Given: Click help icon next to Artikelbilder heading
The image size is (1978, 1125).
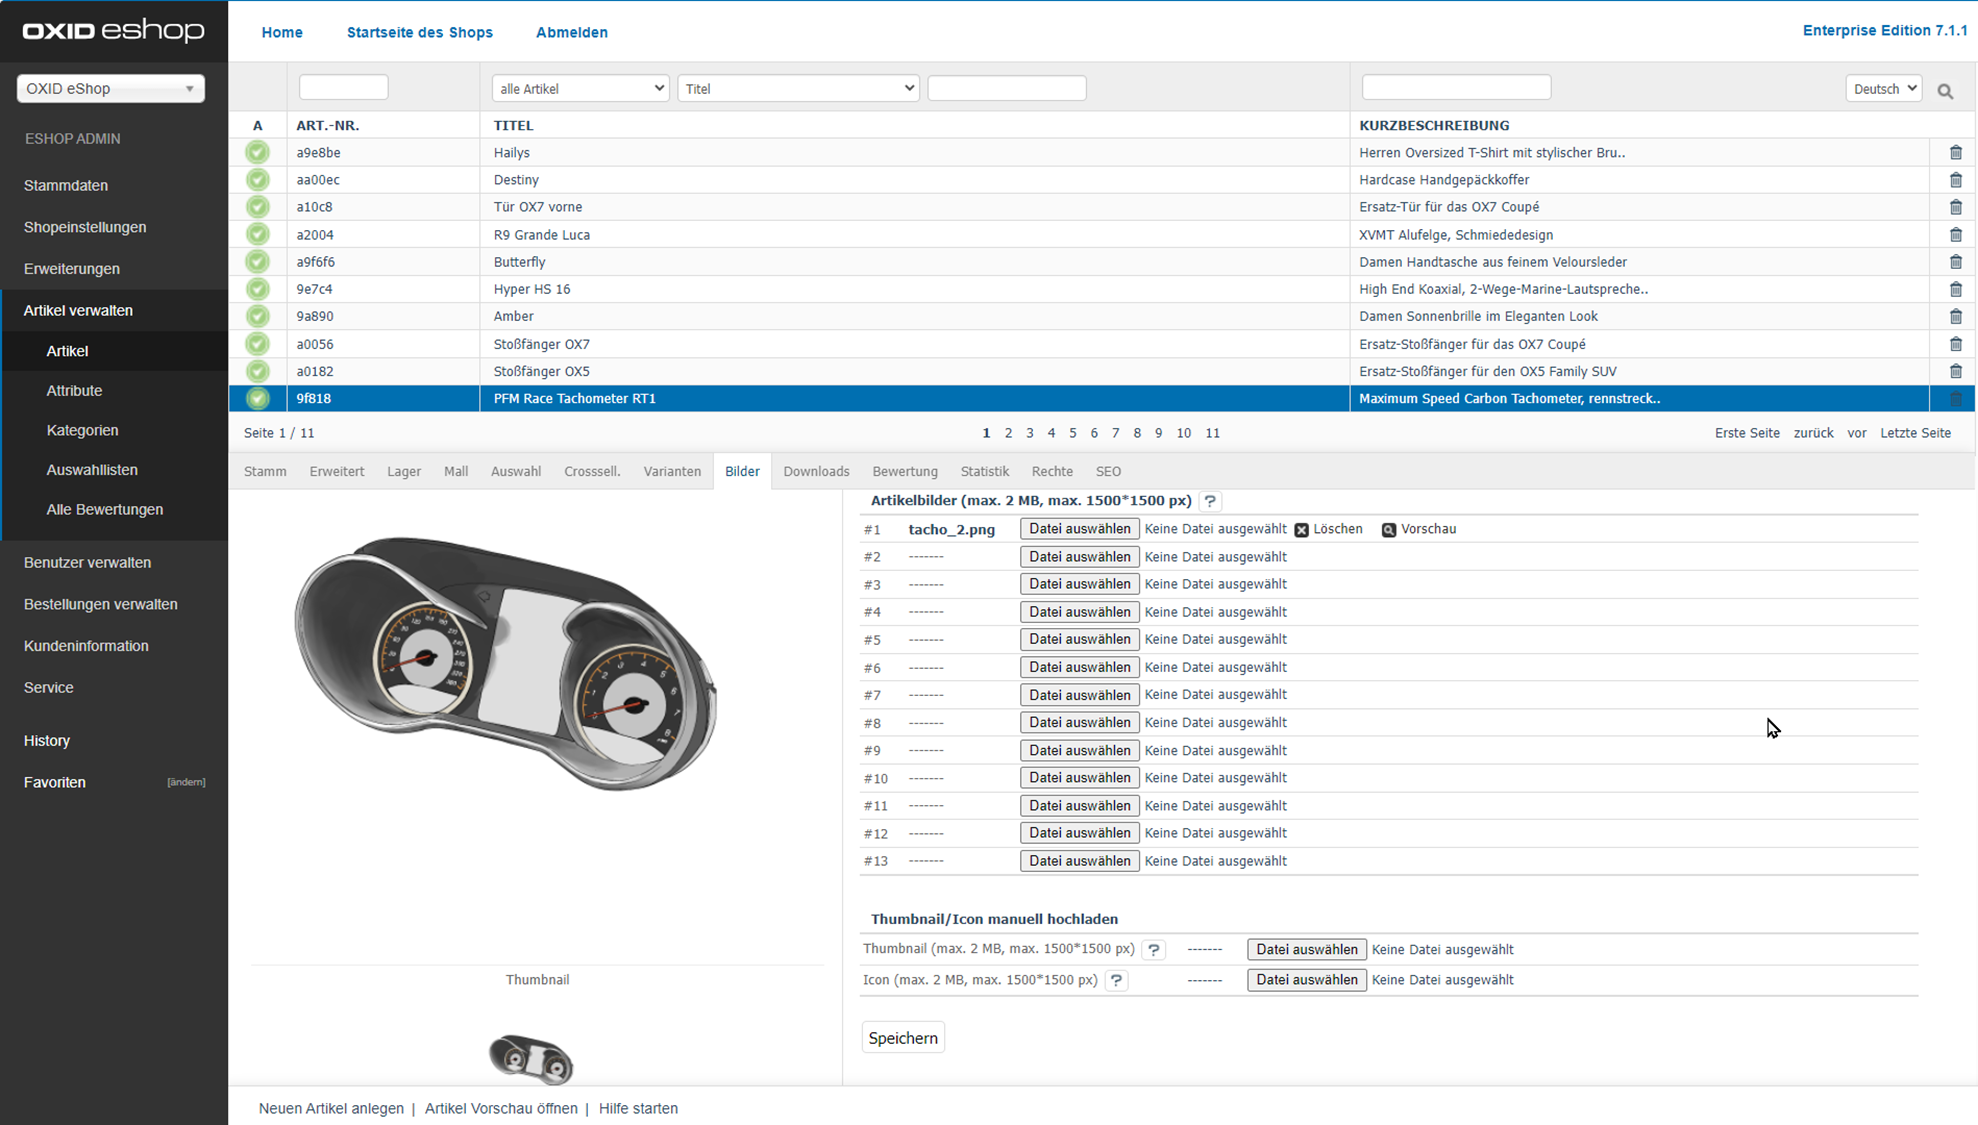Looking at the screenshot, I should 1210,501.
